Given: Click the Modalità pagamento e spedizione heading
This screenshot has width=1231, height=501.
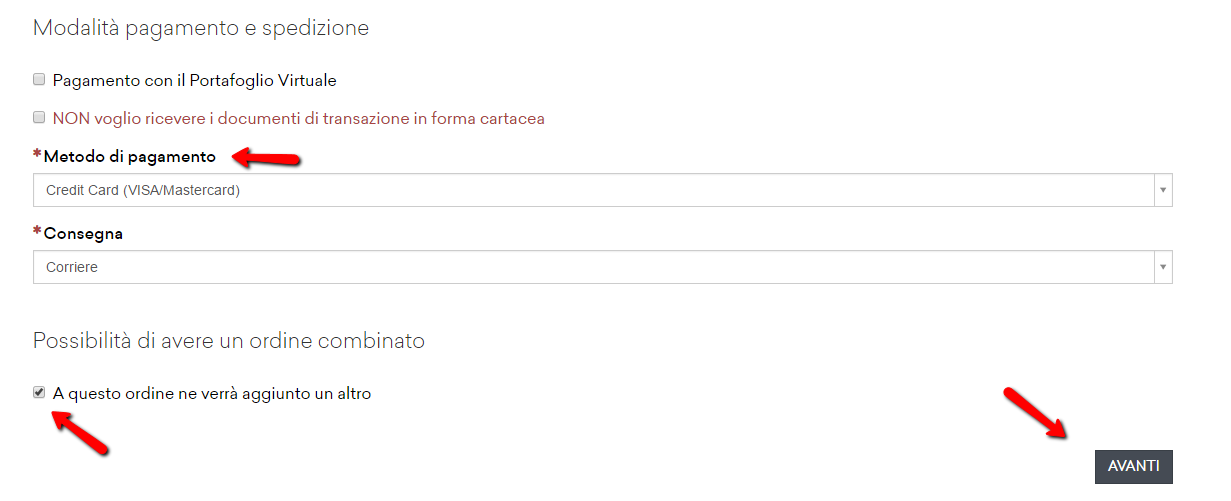Looking at the screenshot, I should pyautogui.click(x=201, y=28).
